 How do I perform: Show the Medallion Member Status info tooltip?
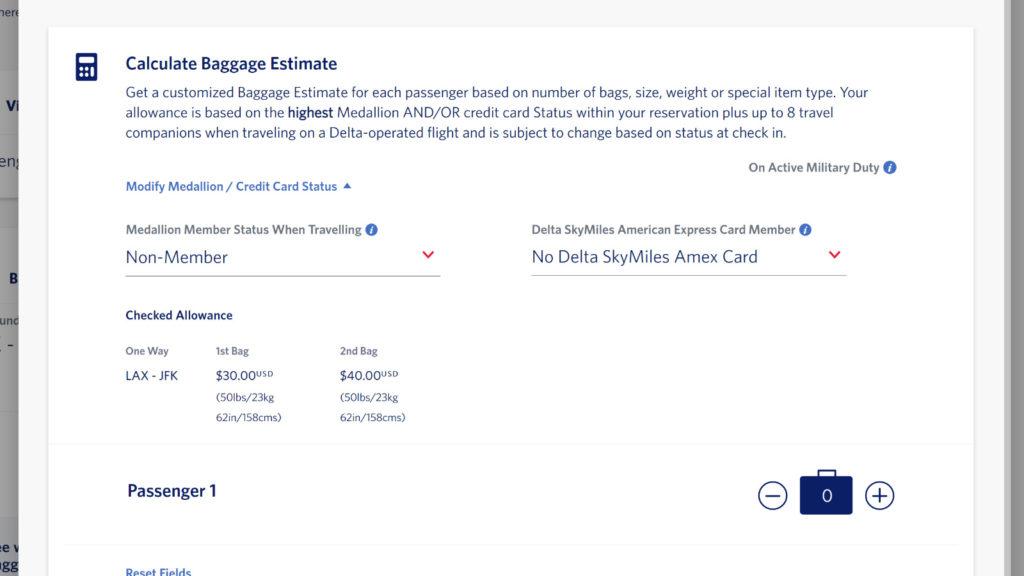[x=372, y=230]
